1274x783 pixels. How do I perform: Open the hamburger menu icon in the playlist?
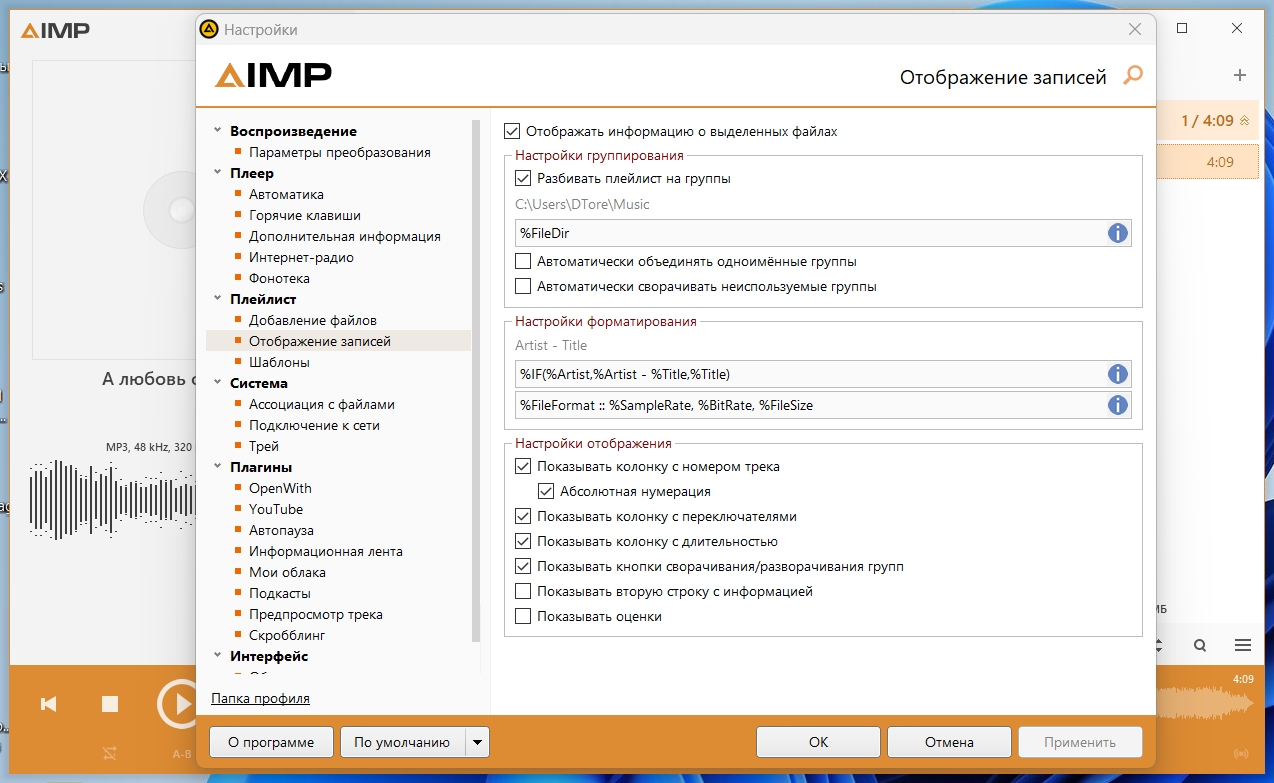1243,645
